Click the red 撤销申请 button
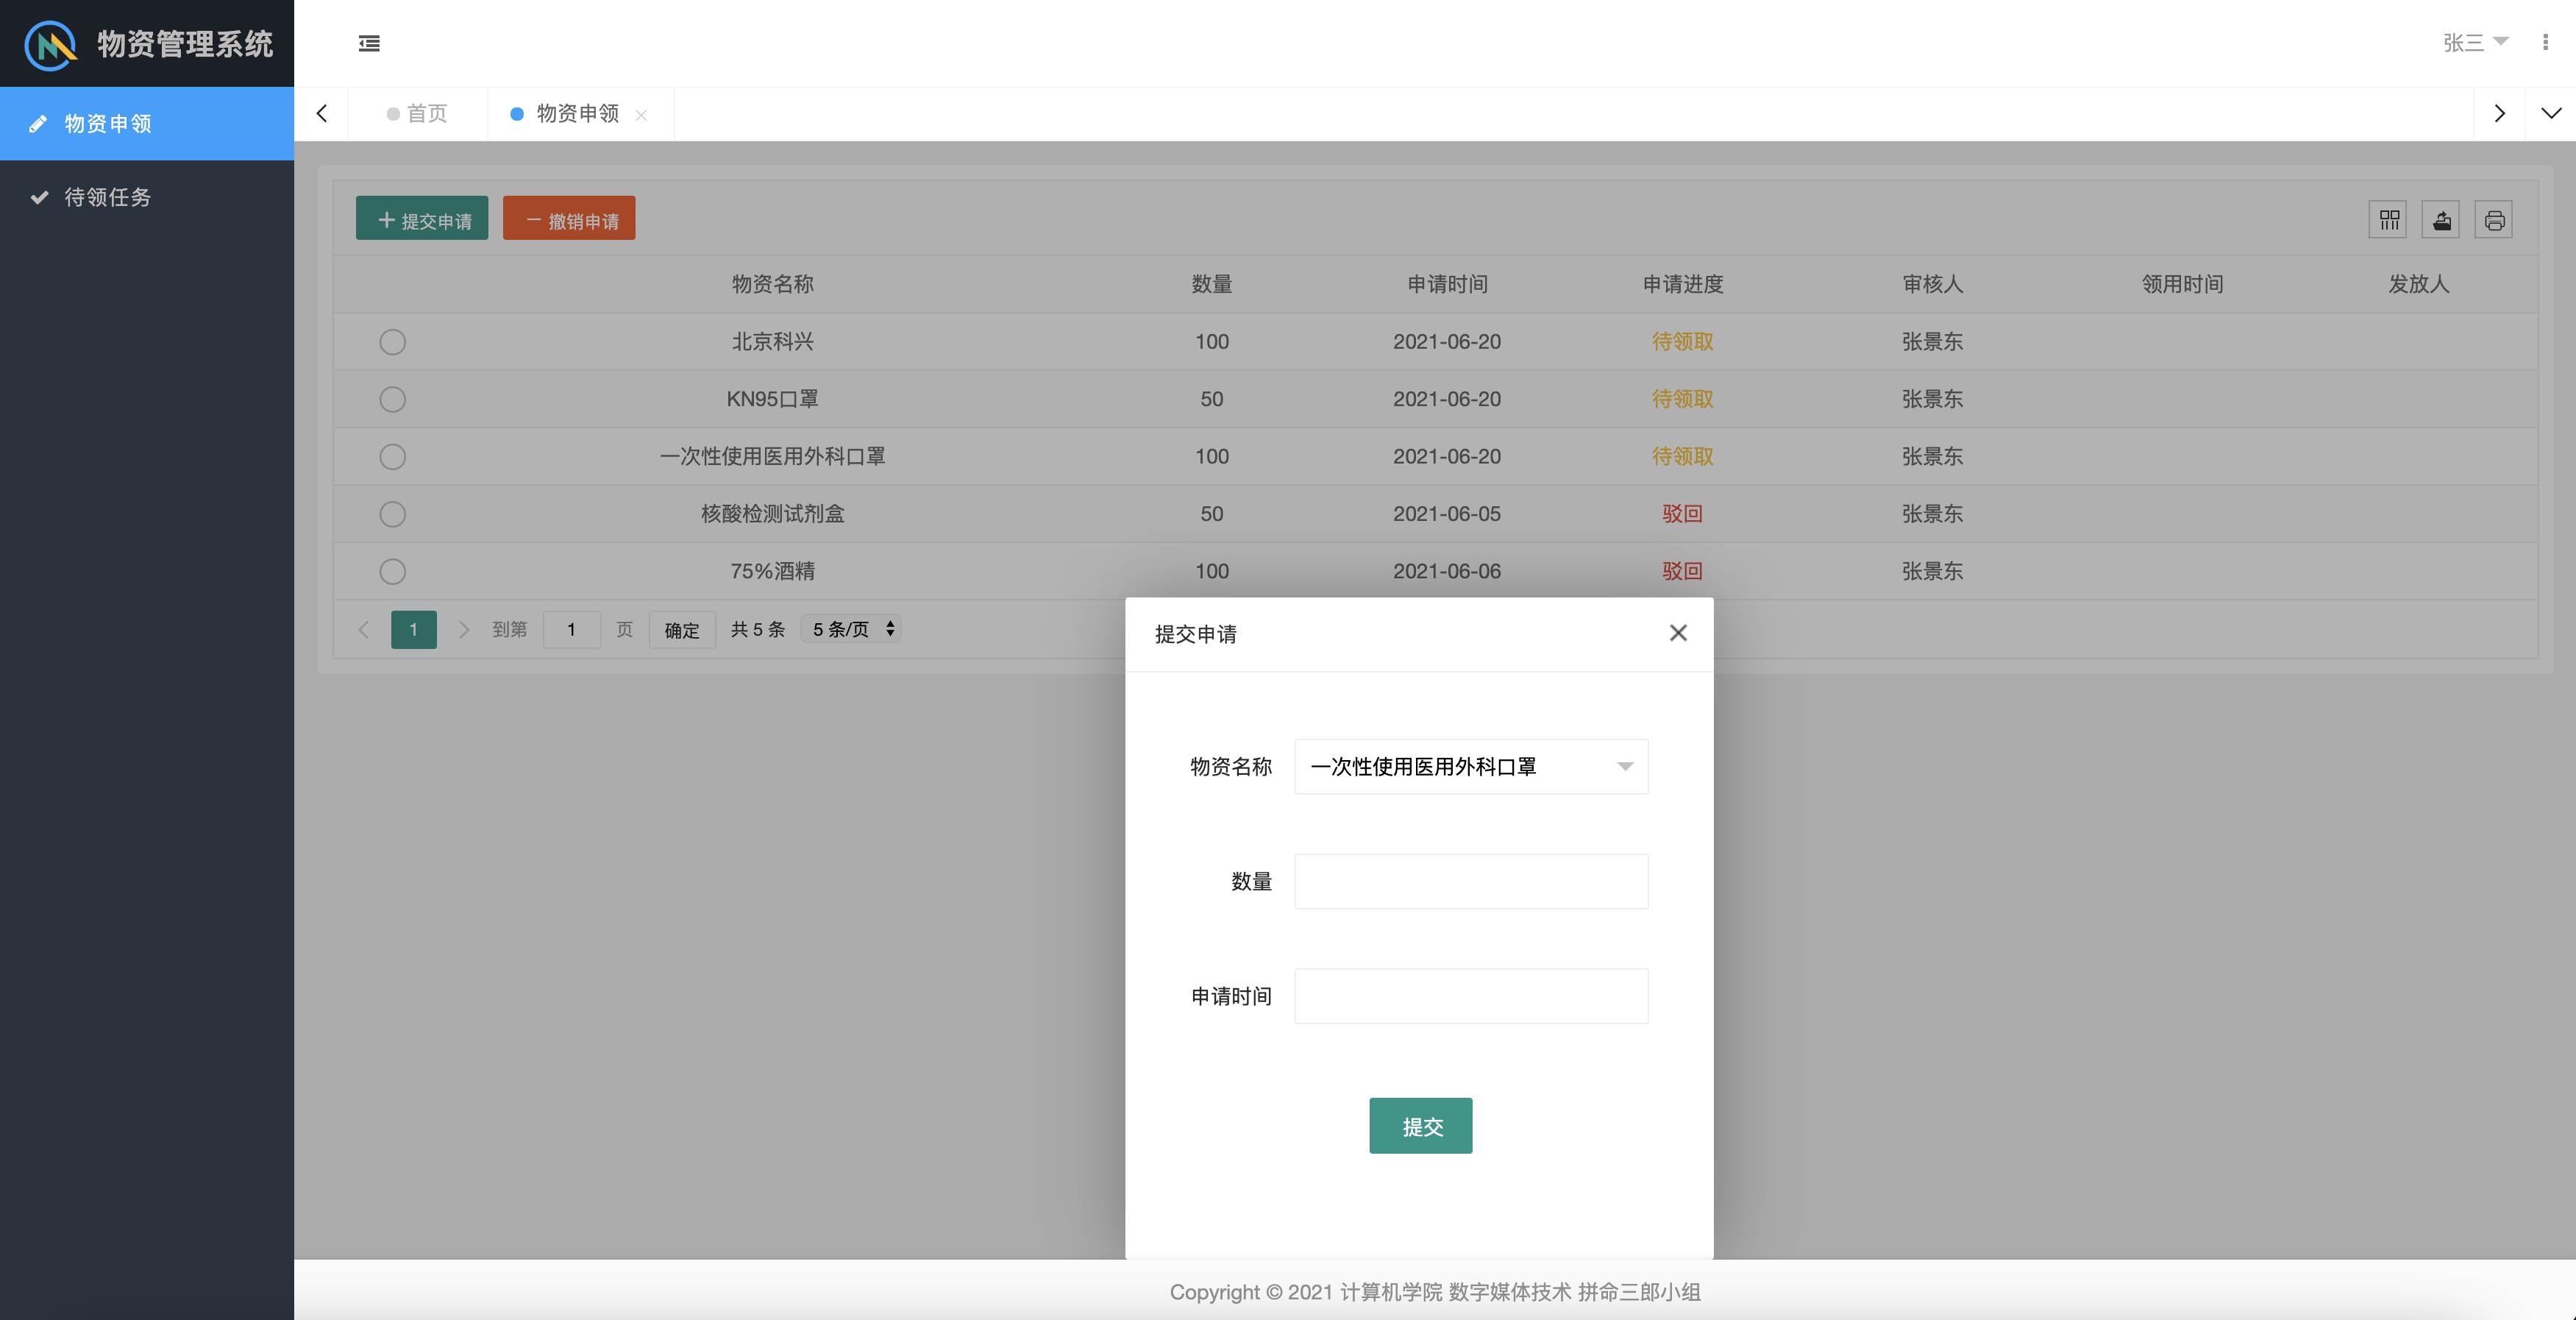This screenshot has height=1320, width=2576. click(569, 219)
